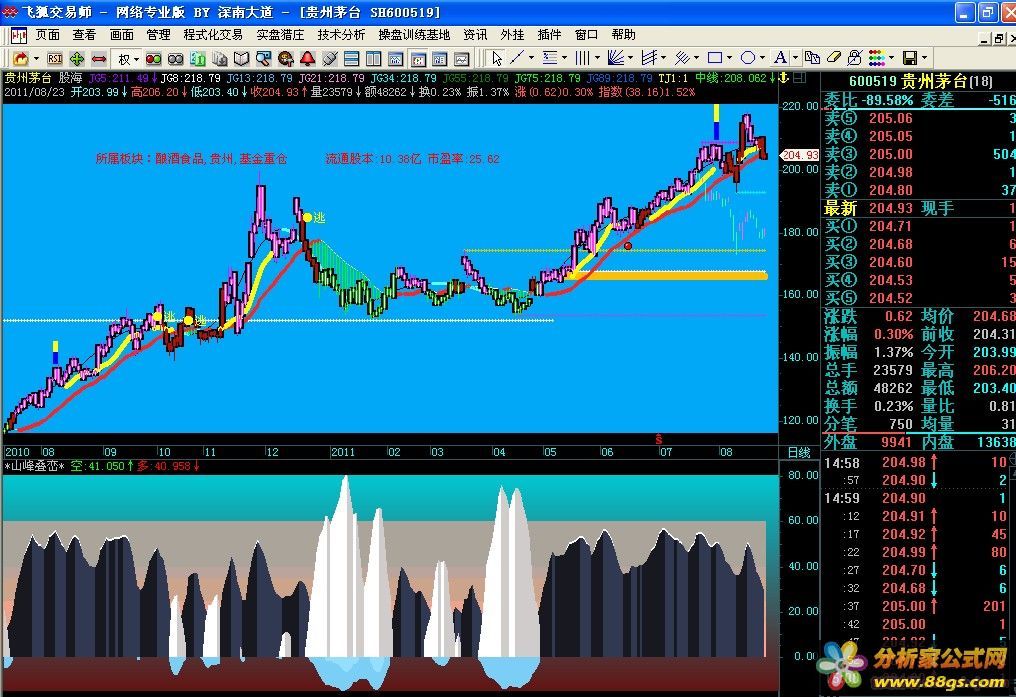Click the 14:59 :37 205.00 trade tick row
The width and height of the screenshot is (1016, 697).
pos(919,606)
